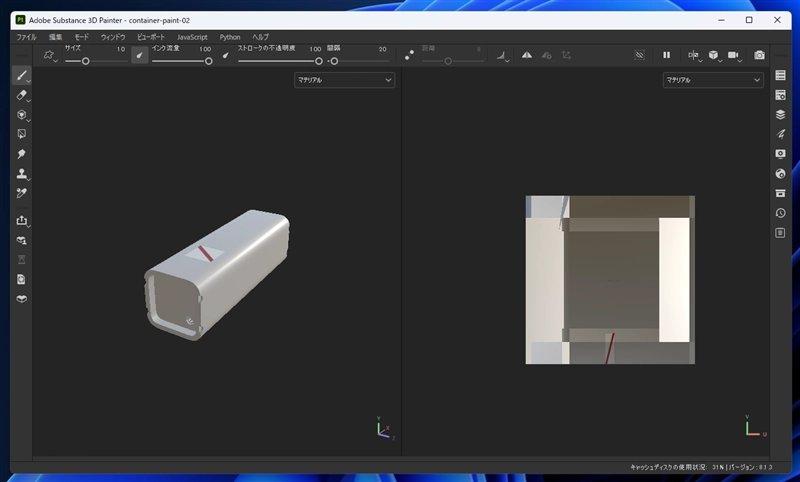Open the モード menu

pyautogui.click(x=82, y=37)
